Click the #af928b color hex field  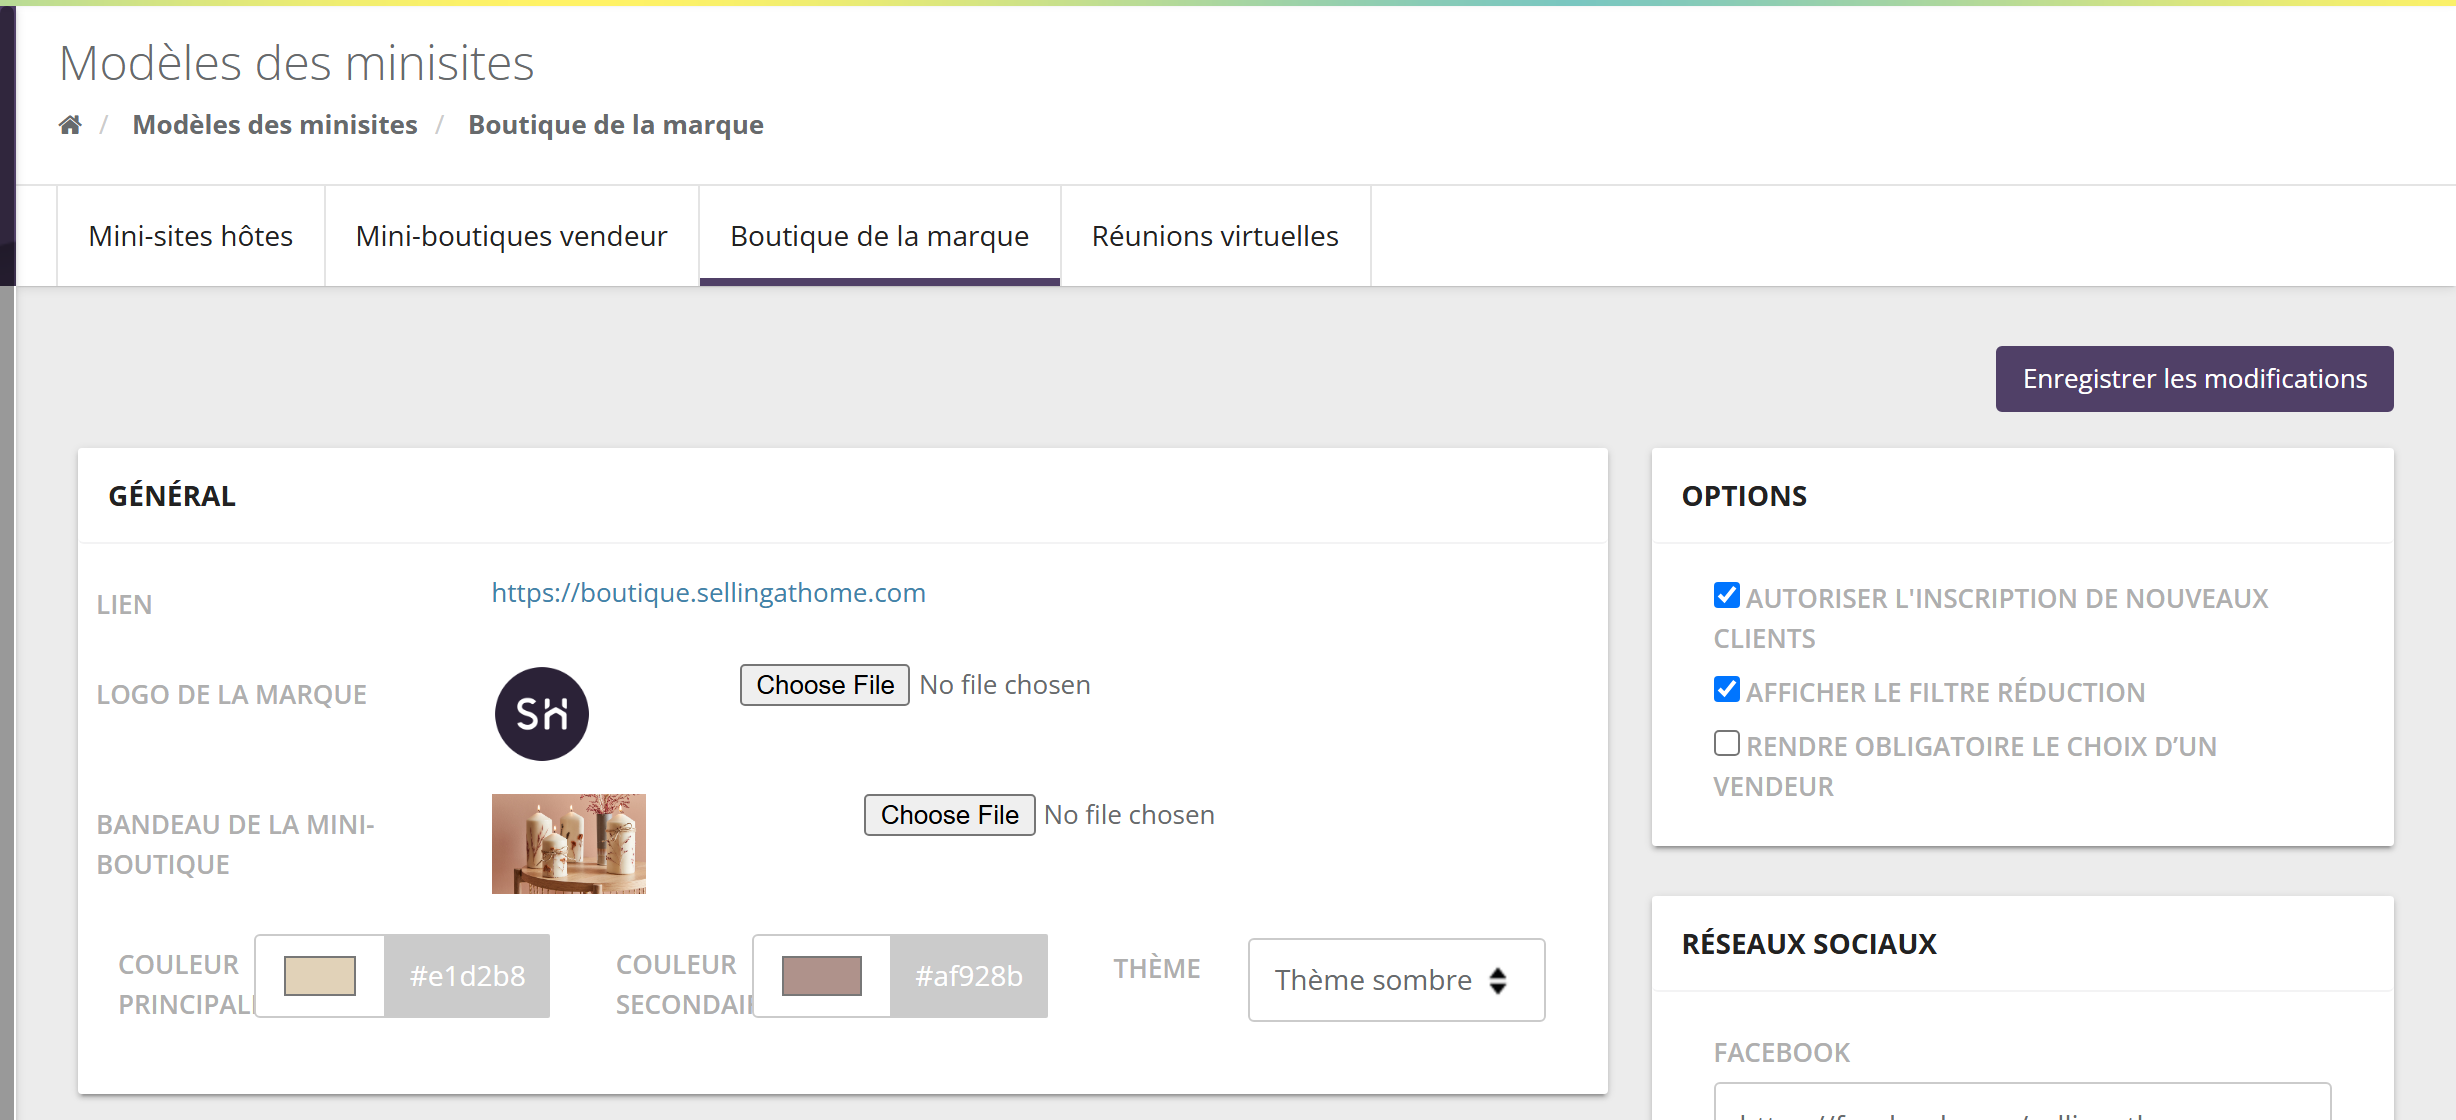pyautogui.click(x=969, y=976)
